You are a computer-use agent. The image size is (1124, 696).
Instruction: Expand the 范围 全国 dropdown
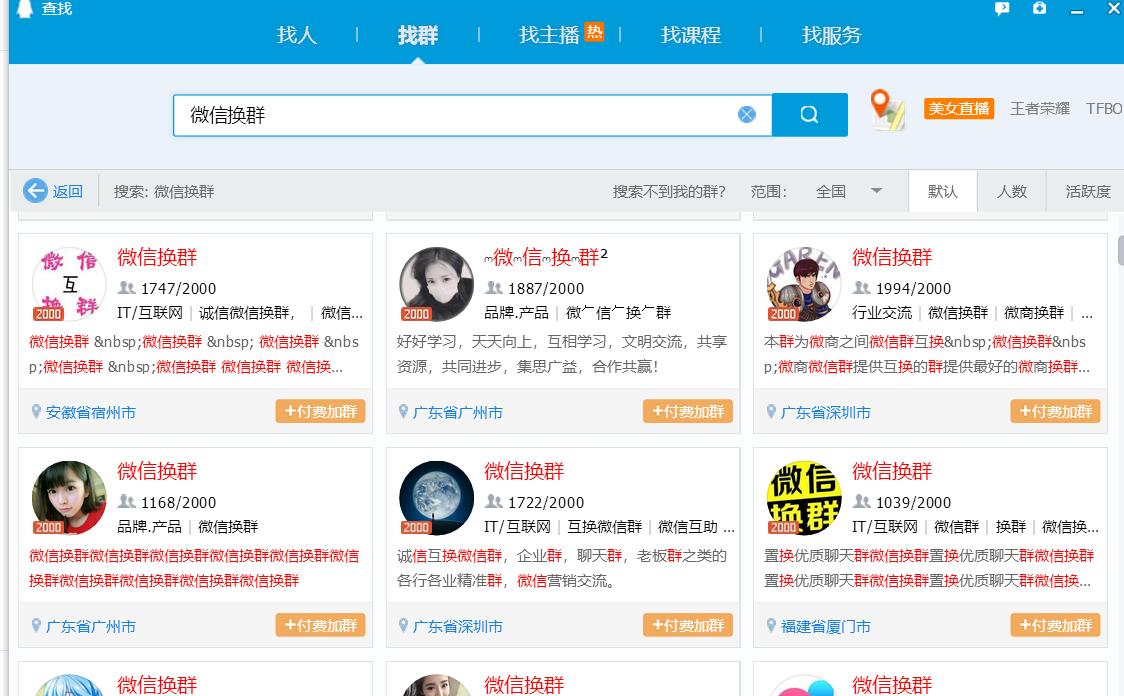[849, 191]
